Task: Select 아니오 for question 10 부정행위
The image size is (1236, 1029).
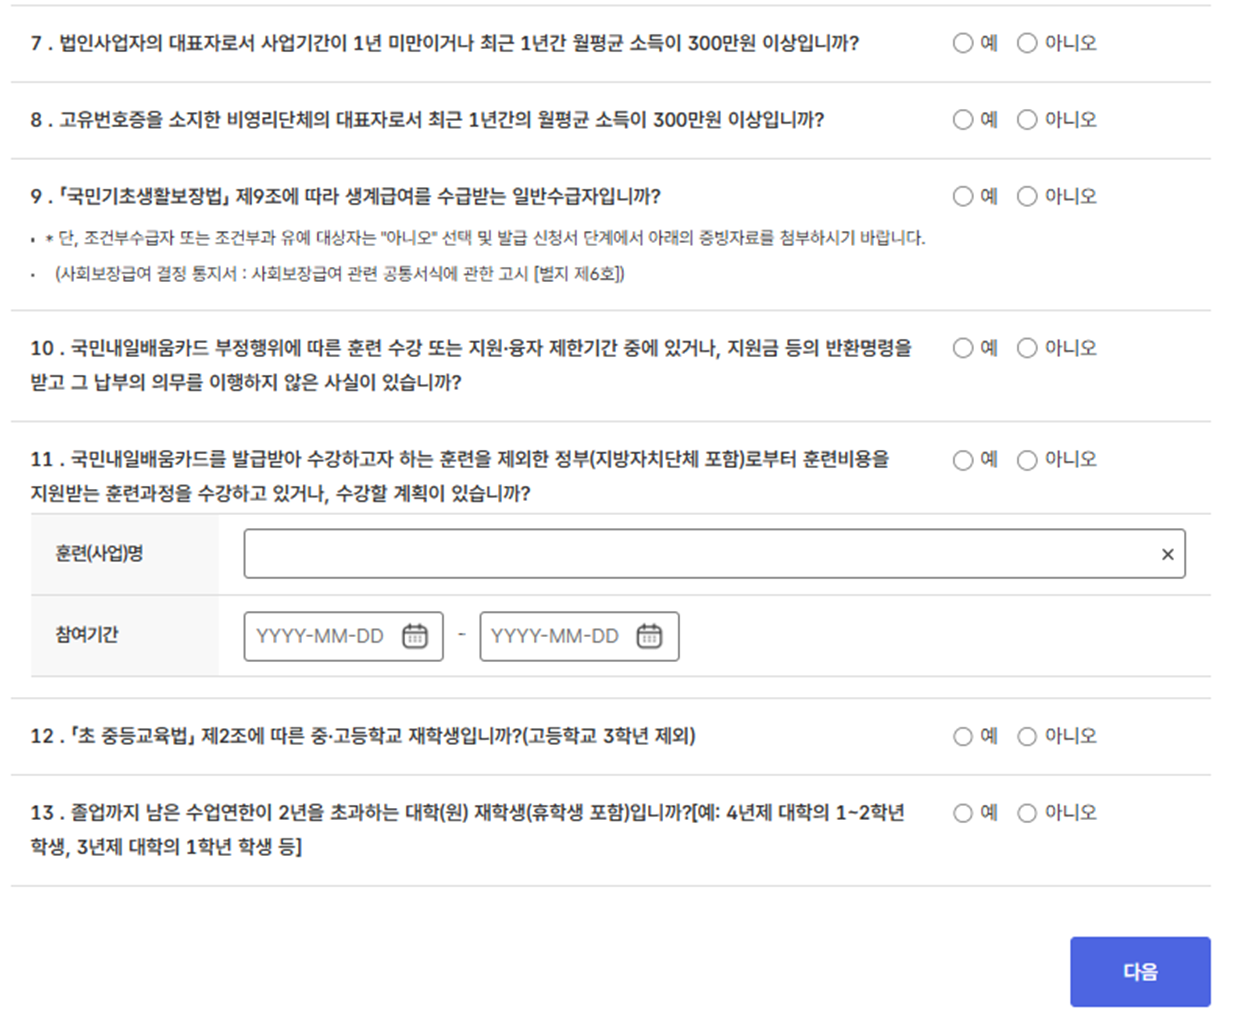Action: pos(1027,348)
